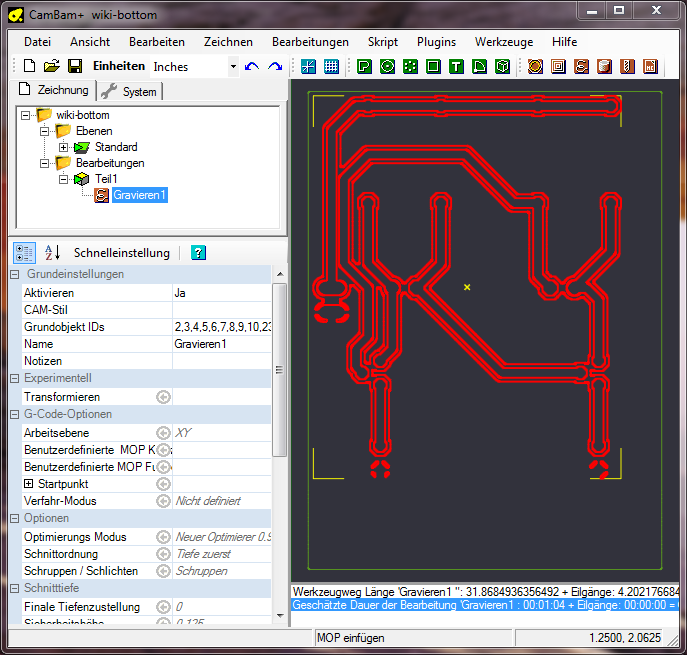Screen dimensions: 687x655
Task: Expand the Startpunkt property
Action: tap(28, 484)
